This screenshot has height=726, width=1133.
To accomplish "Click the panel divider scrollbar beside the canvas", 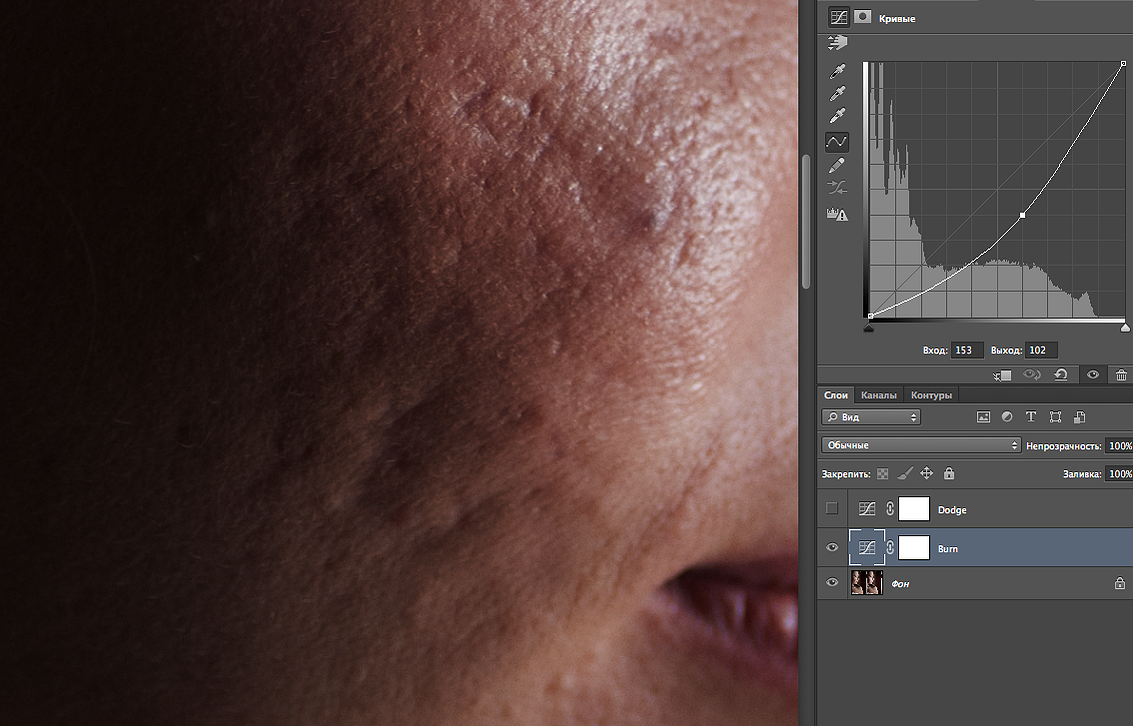I will point(806,221).
